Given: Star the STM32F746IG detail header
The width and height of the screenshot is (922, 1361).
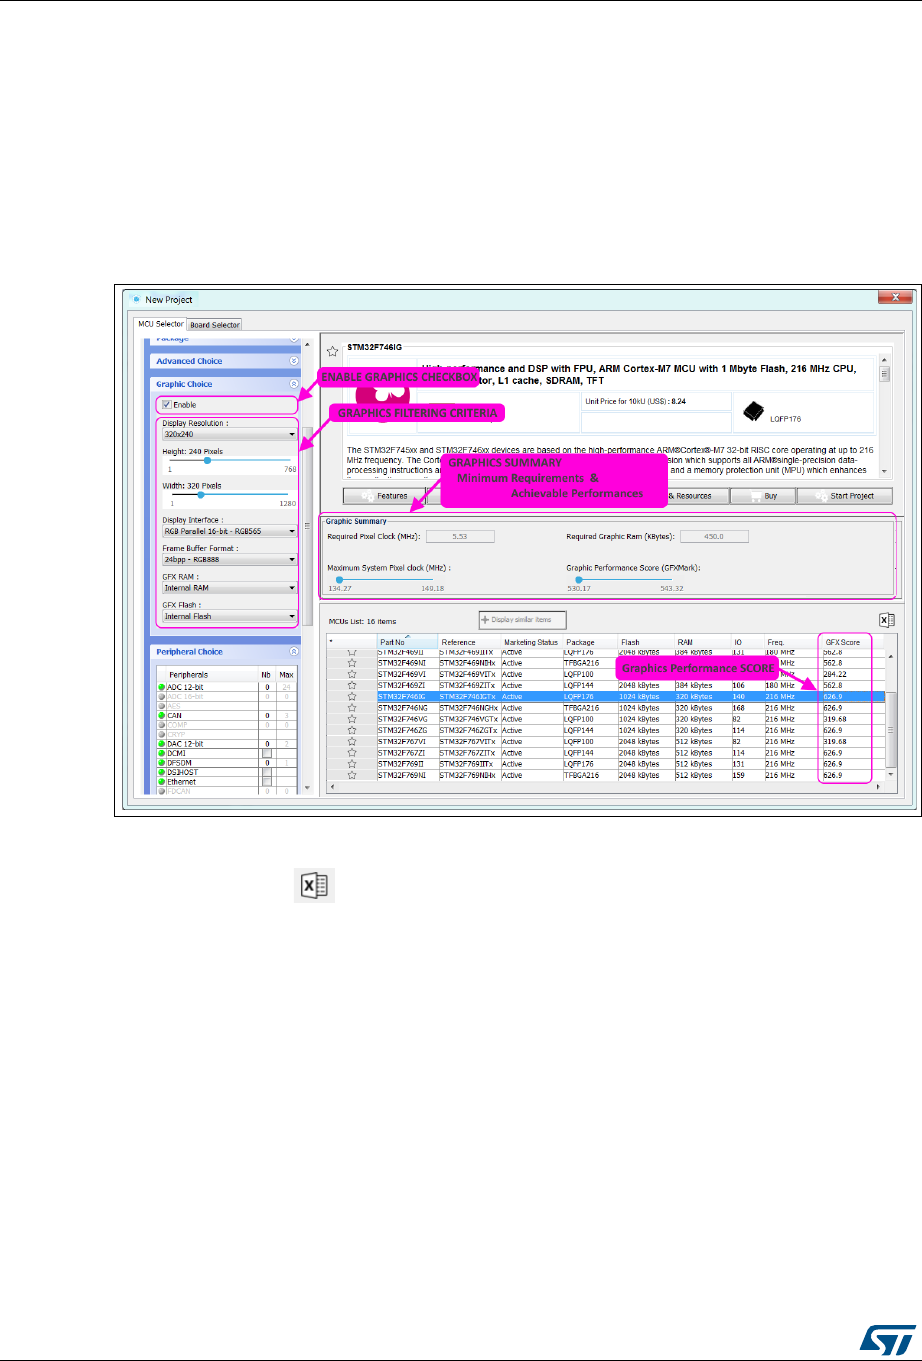Looking at the screenshot, I should 333,353.
